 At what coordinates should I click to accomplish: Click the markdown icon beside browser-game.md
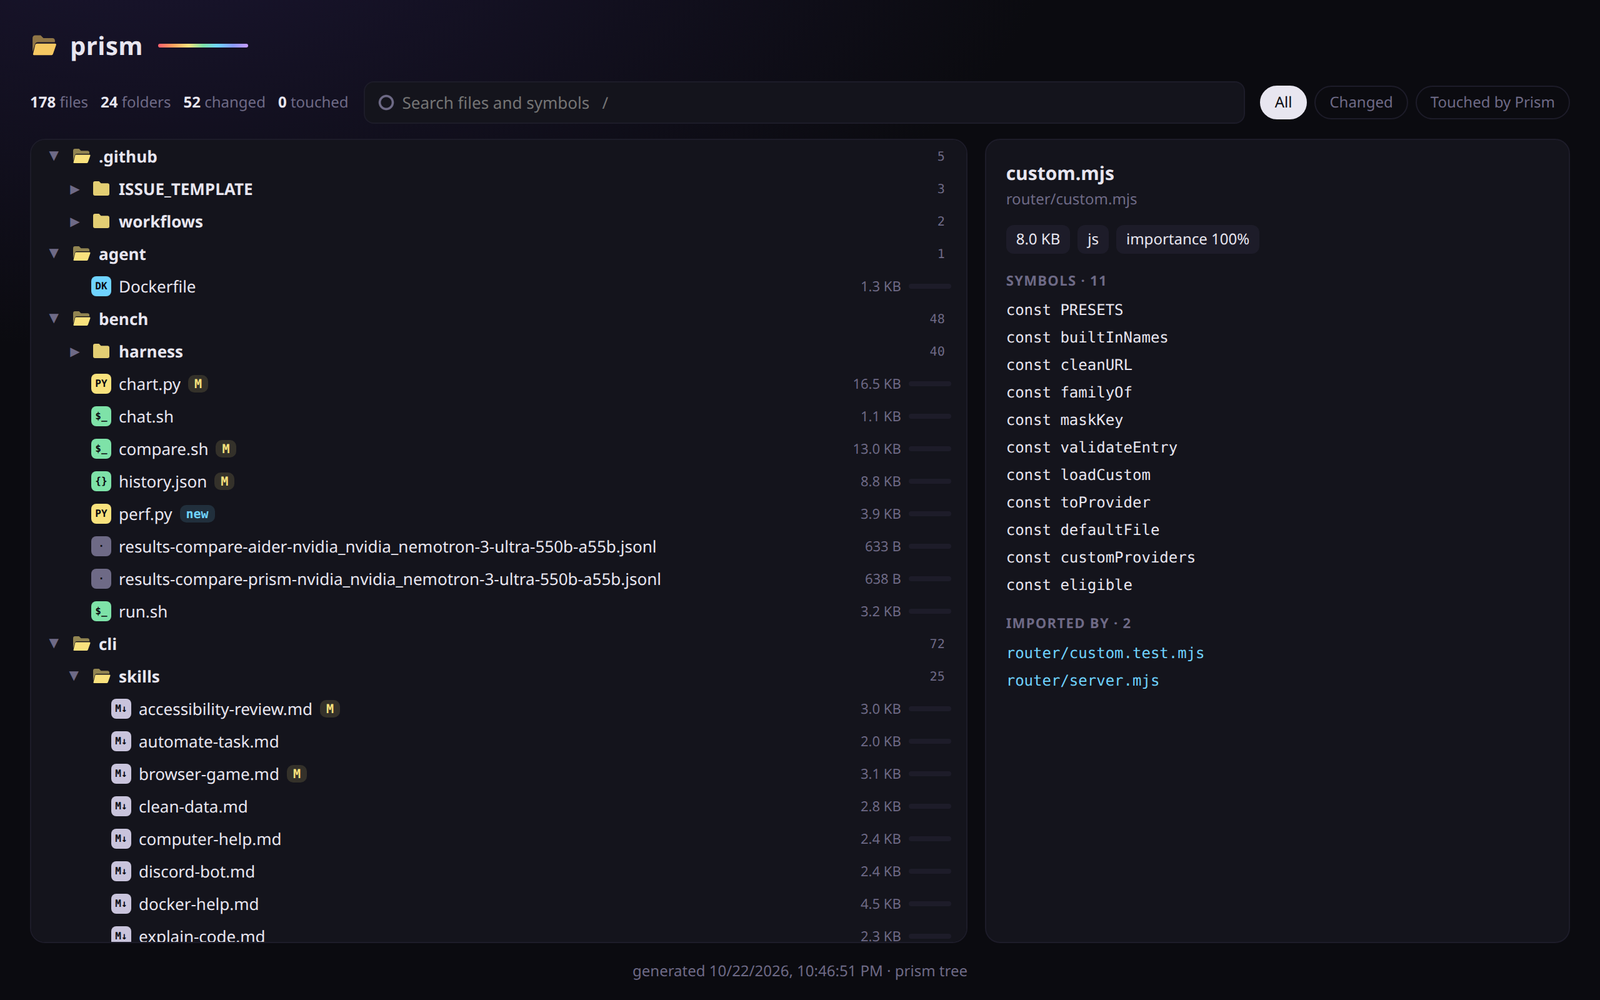pyautogui.click(x=121, y=774)
